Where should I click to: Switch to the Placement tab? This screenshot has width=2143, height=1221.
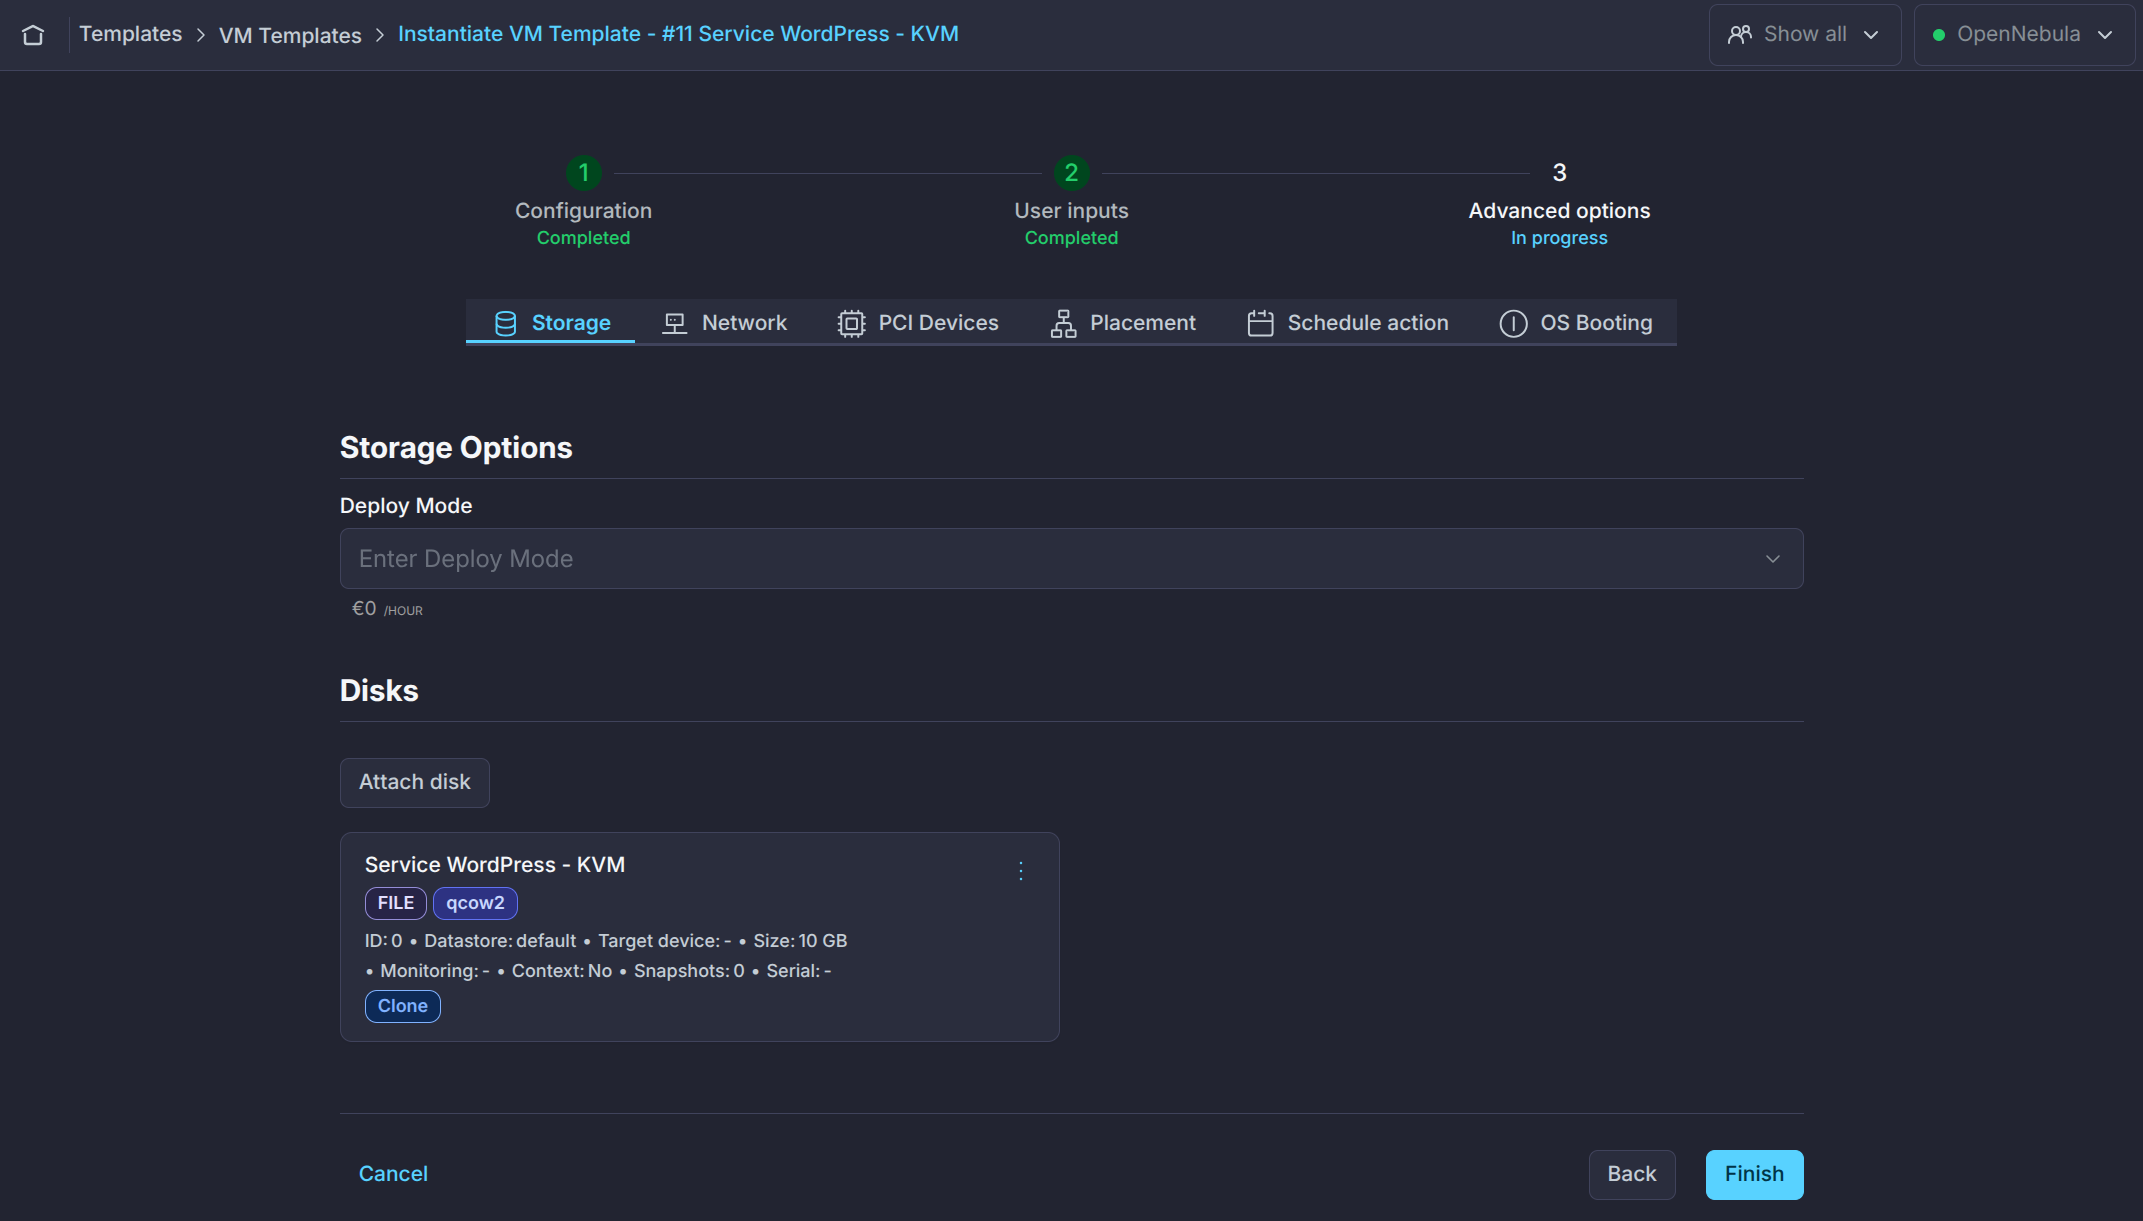pyautogui.click(x=1123, y=323)
